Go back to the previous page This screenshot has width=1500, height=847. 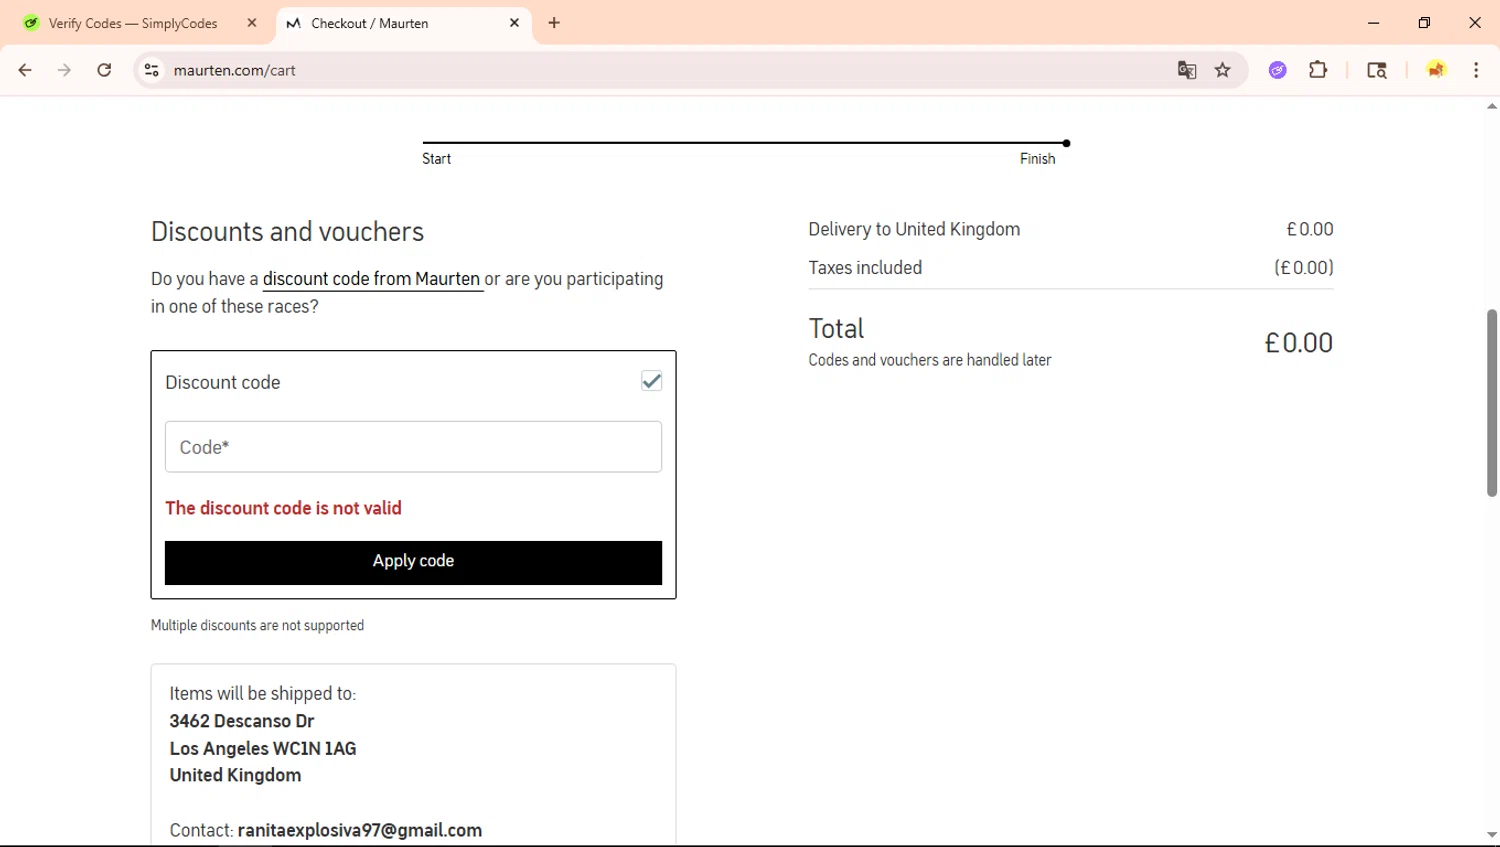(x=25, y=70)
